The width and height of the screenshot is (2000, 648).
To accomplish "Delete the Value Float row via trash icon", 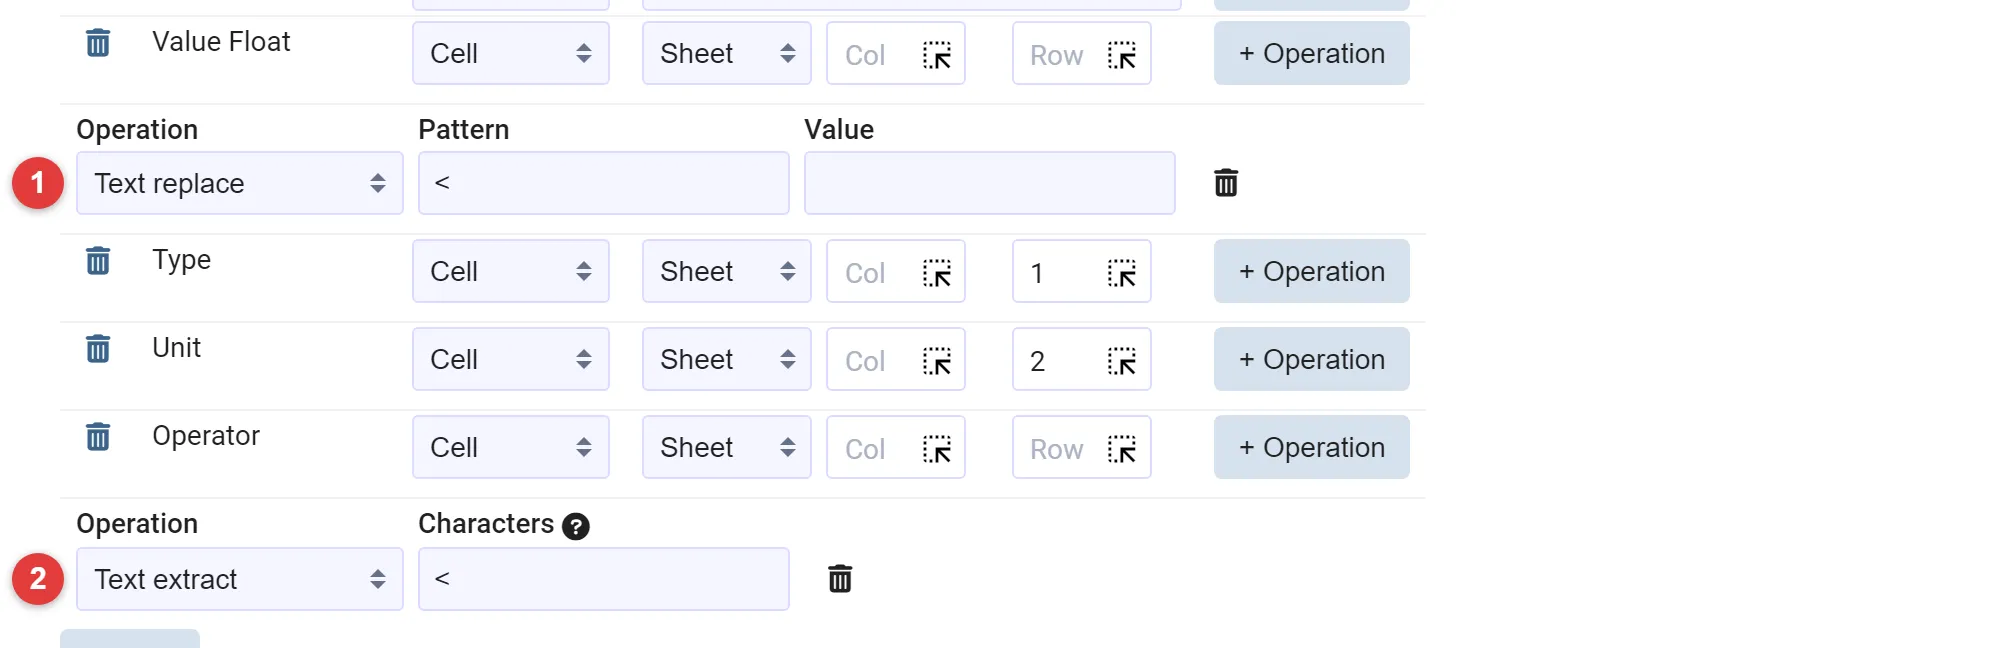I will tap(98, 43).
